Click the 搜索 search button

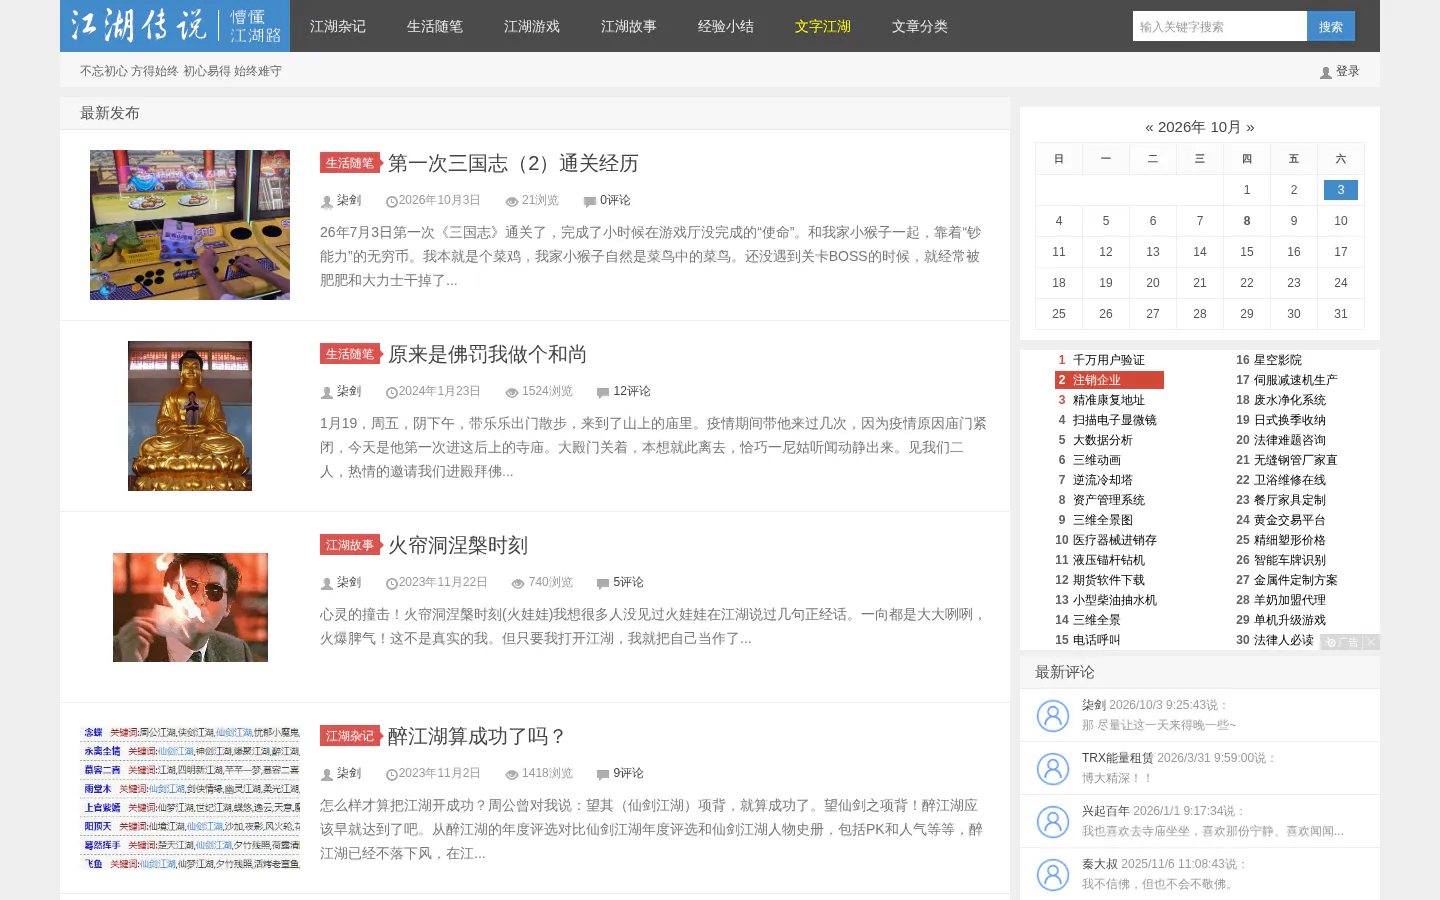pos(1331,26)
